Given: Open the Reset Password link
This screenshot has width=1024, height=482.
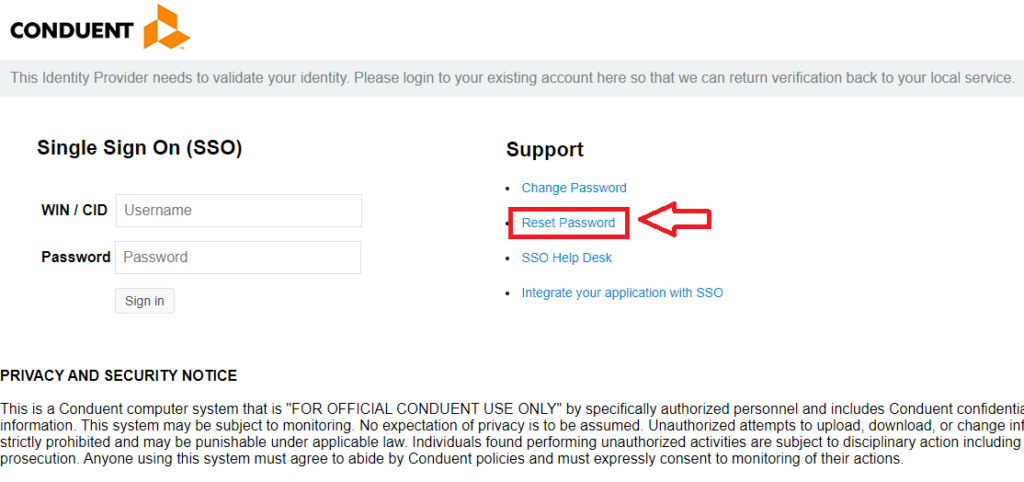Looking at the screenshot, I should click(x=568, y=223).
